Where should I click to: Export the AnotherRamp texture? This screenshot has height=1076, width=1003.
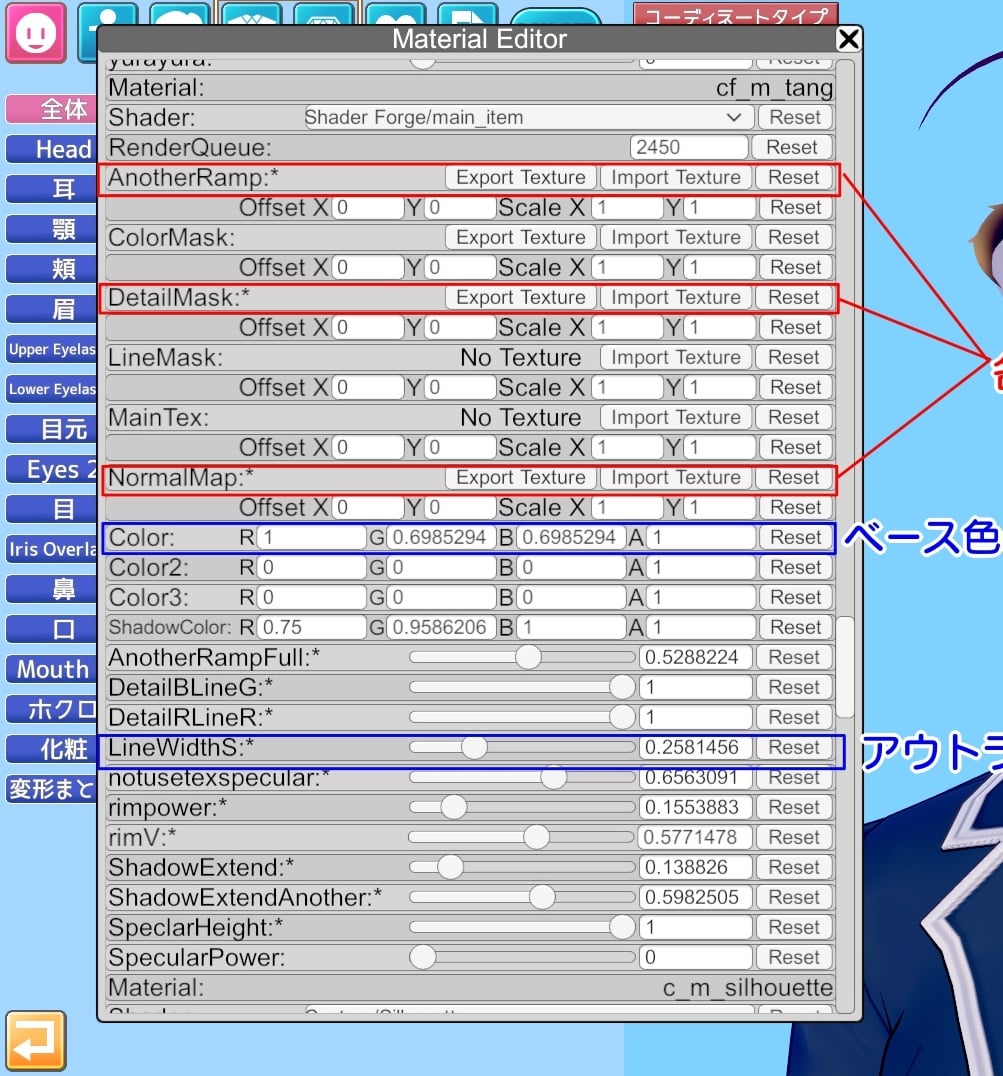[x=521, y=178]
